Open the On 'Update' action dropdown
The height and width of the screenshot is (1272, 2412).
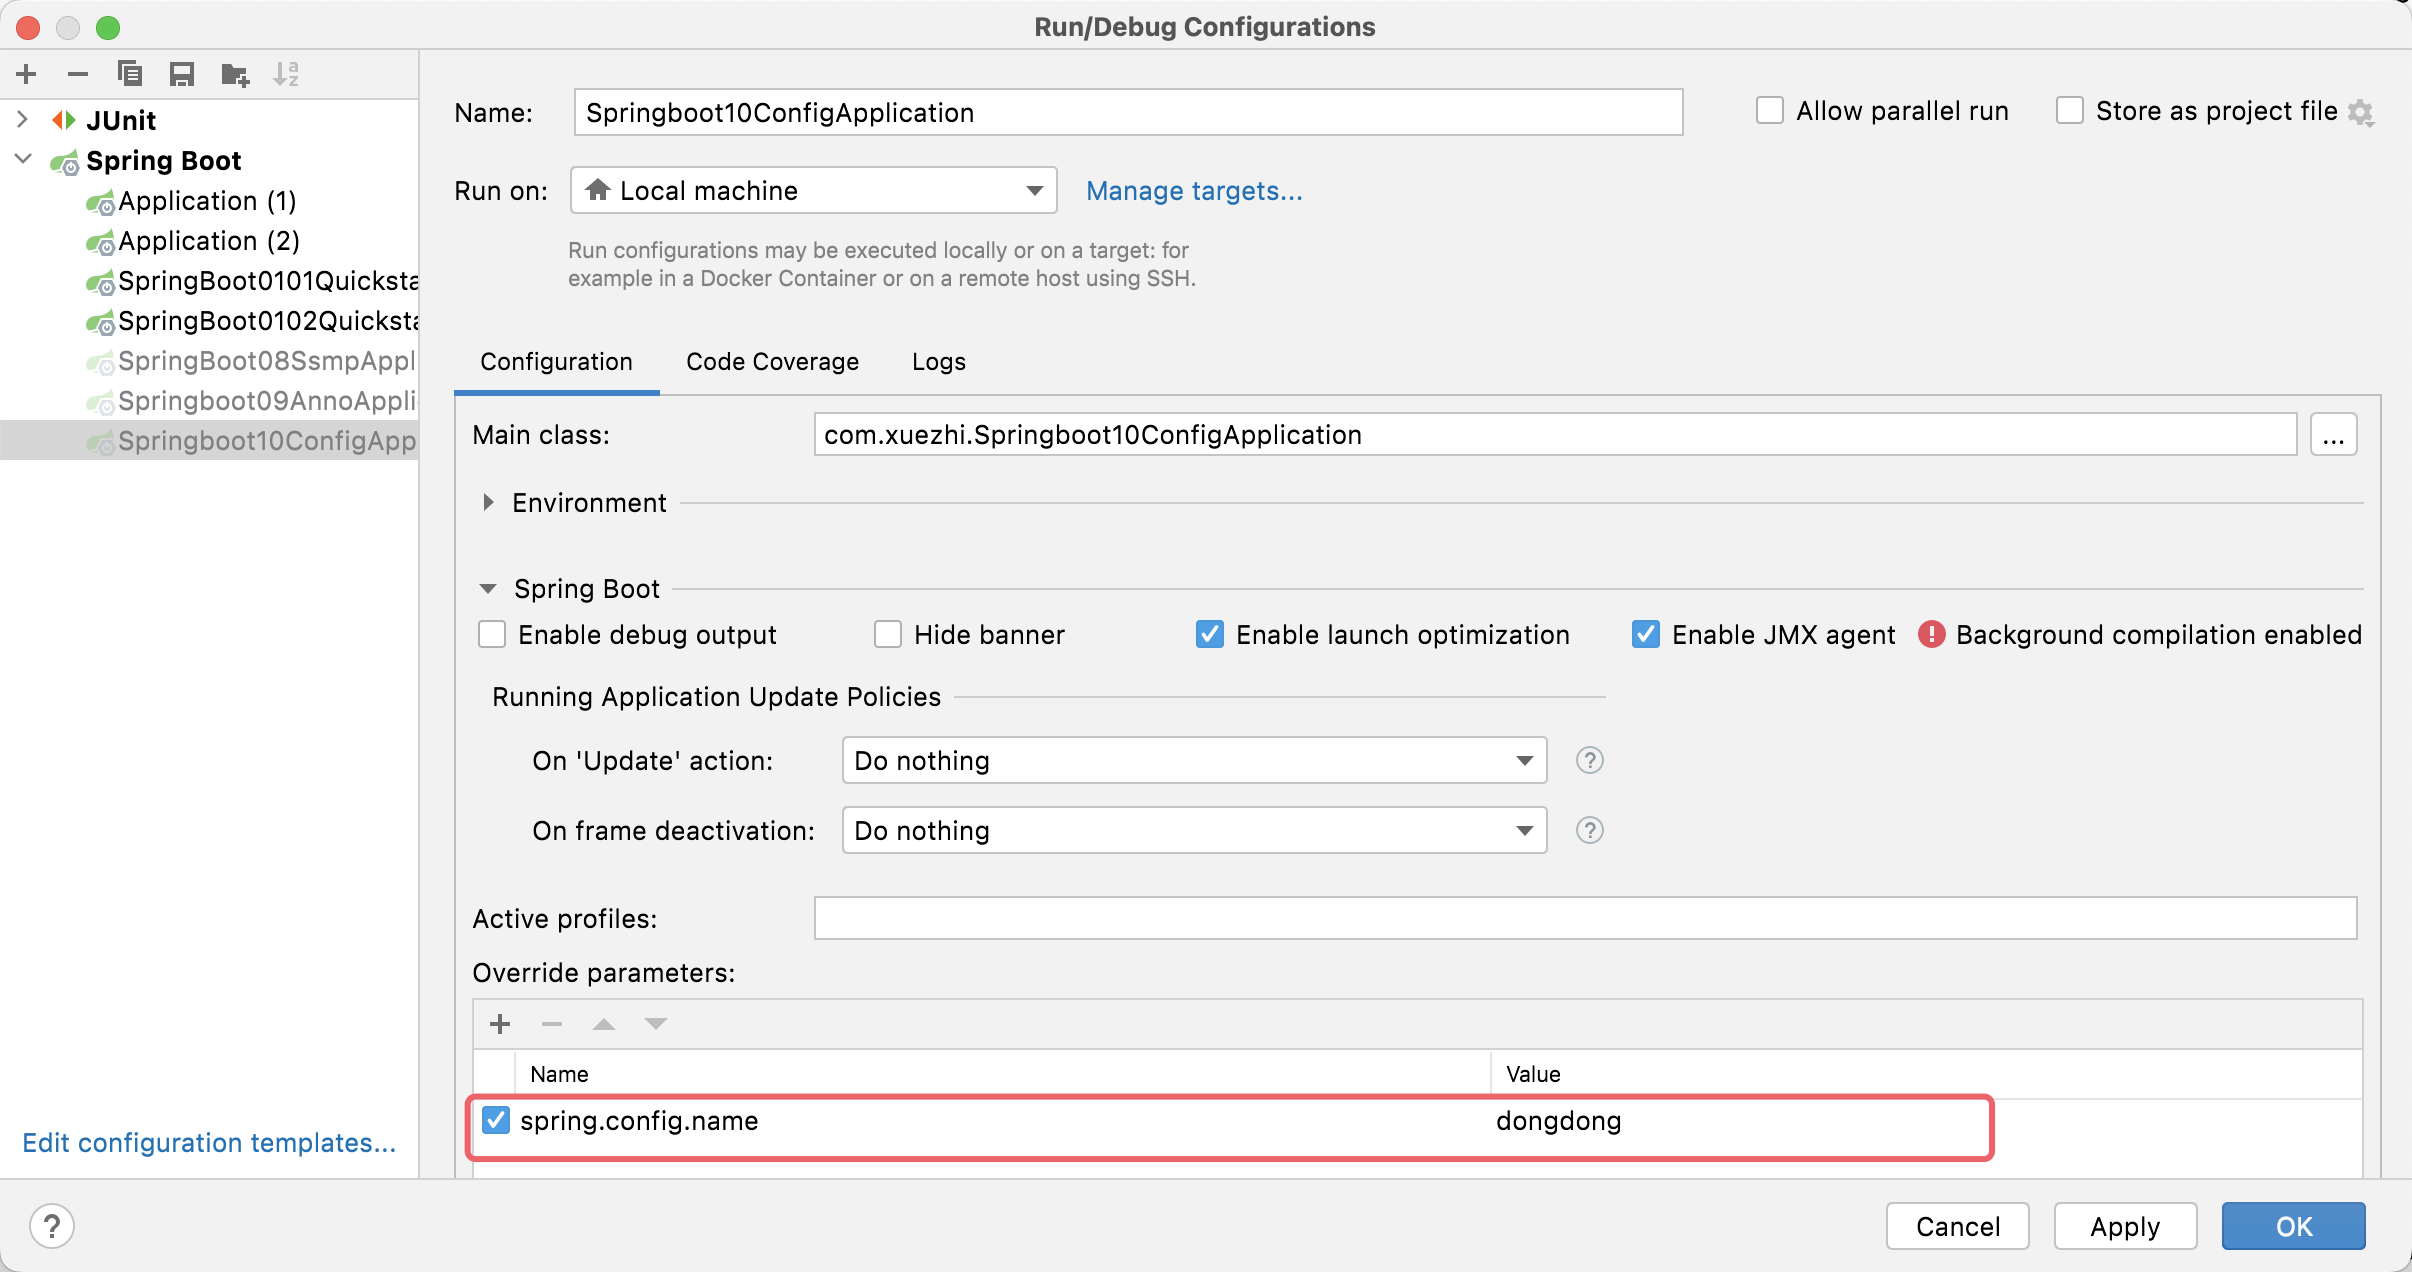[x=1195, y=760]
